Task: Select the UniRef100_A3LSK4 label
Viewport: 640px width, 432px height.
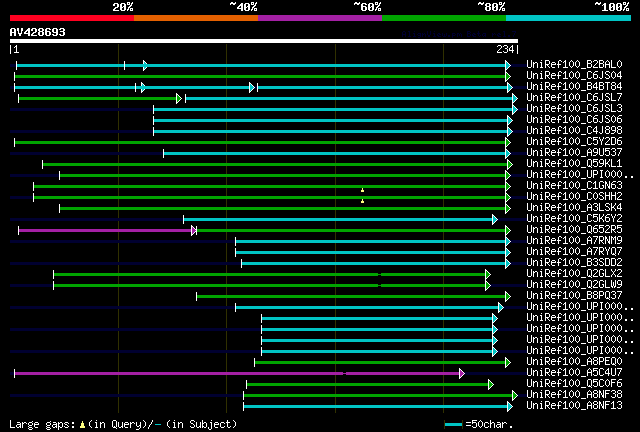Action: point(574,208)
